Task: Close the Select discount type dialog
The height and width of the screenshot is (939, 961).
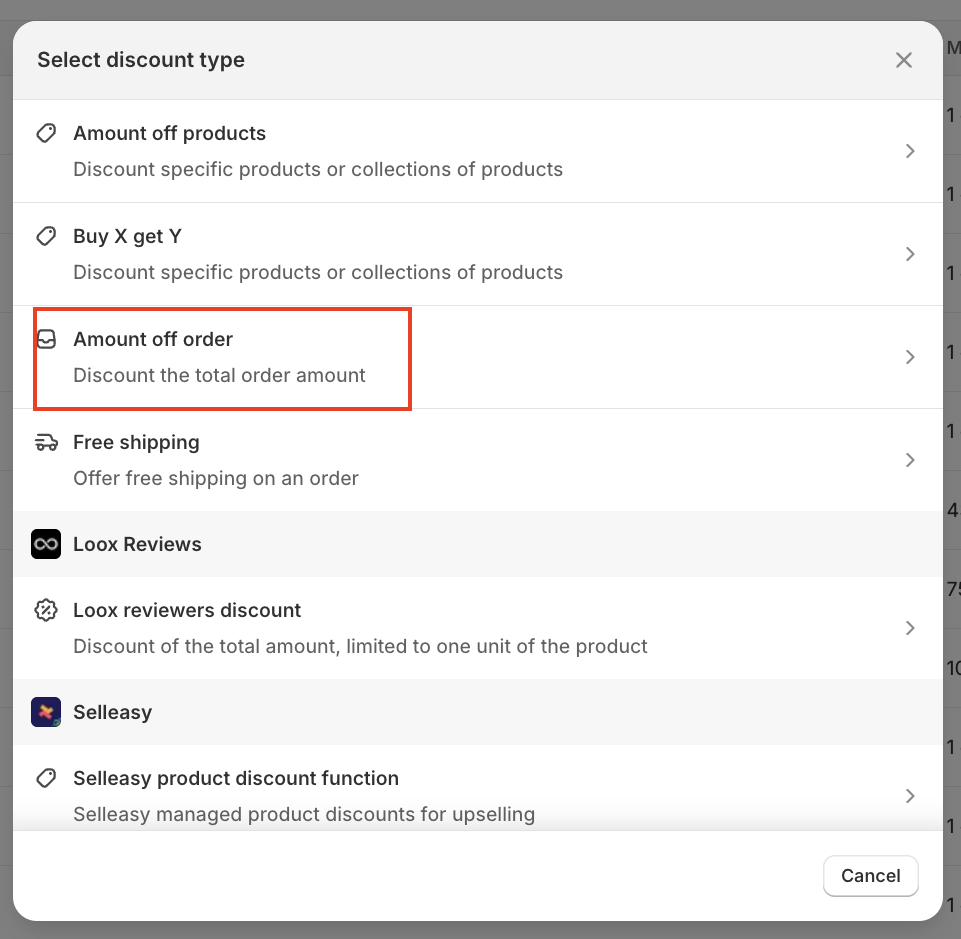Action: 904,60
